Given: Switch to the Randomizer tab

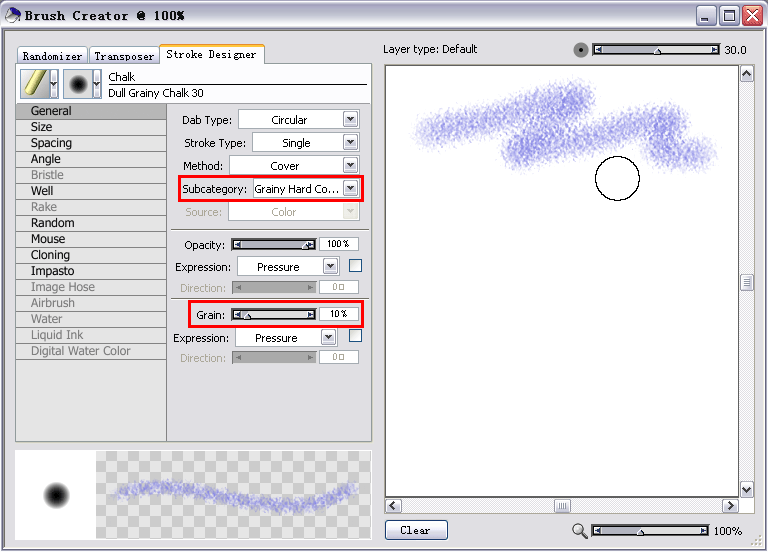Looking at the screenshot, I should pos(52,56).
